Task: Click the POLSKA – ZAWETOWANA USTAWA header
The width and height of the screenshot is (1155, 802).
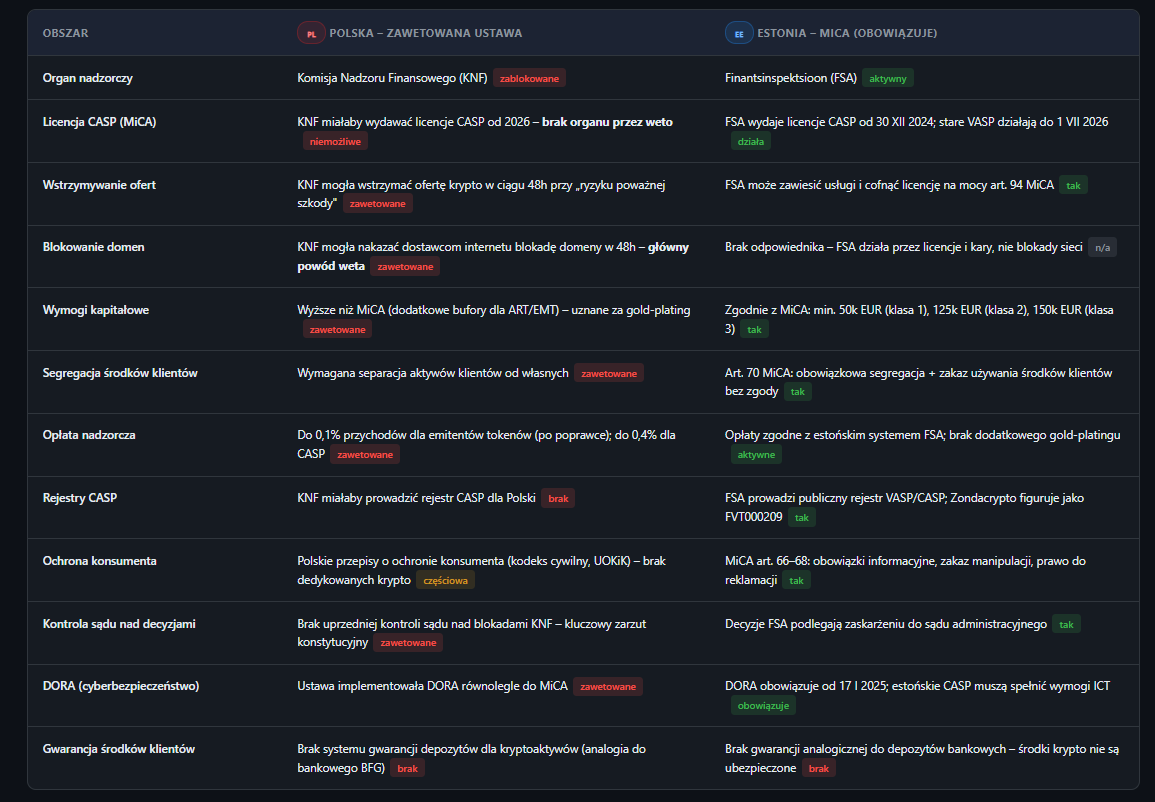Action: coord(426,33)
